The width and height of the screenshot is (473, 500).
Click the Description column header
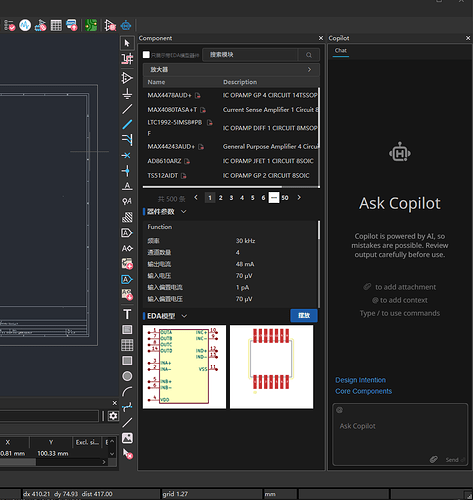240,82
